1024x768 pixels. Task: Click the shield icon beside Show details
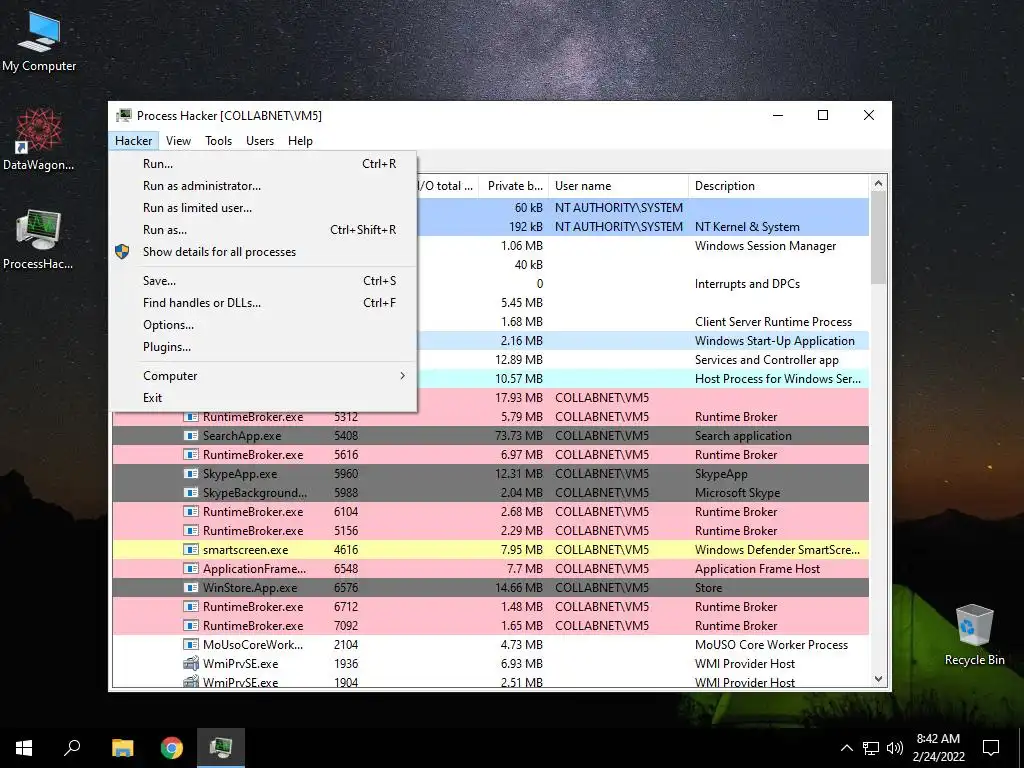122,252
